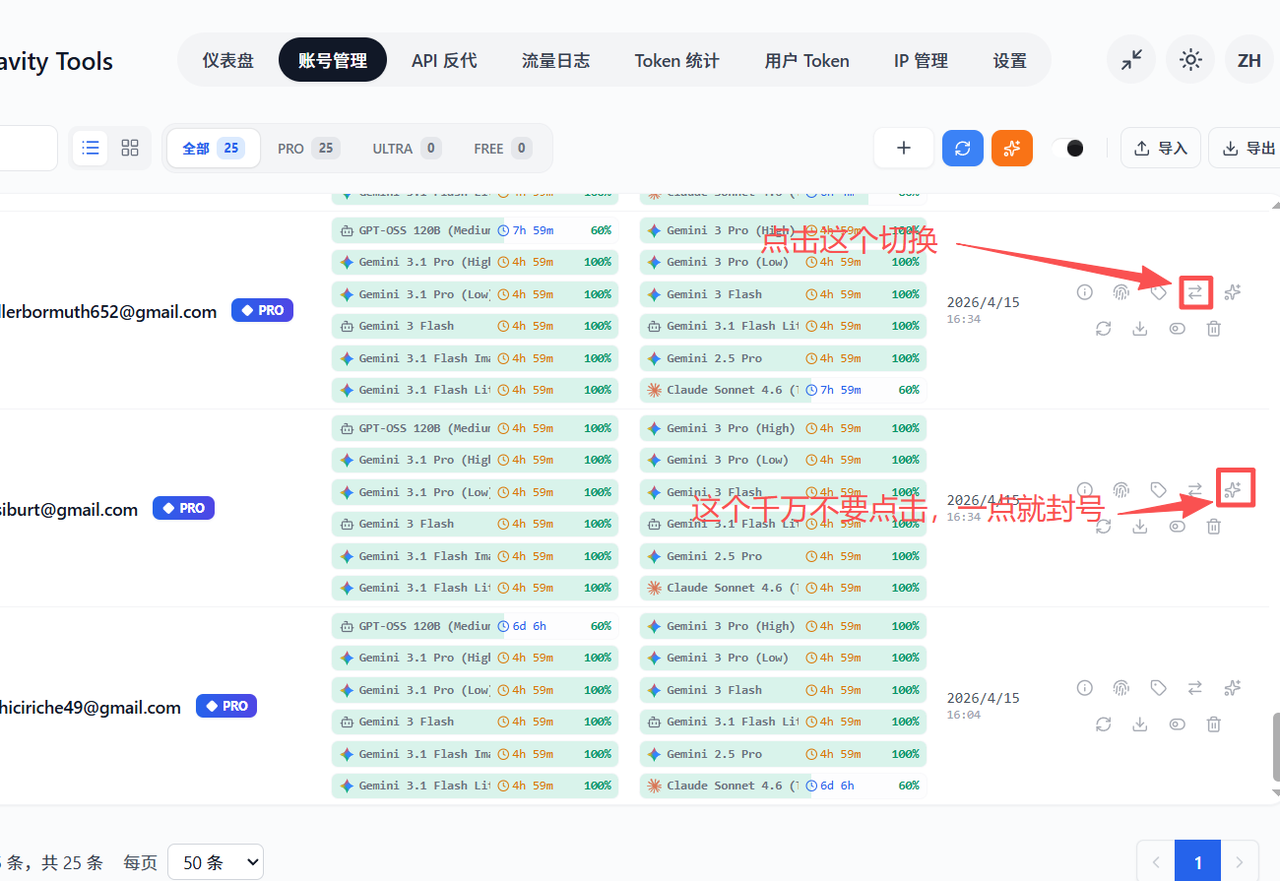
Task: Open 流量日志 tab
Action: [556, 60]
